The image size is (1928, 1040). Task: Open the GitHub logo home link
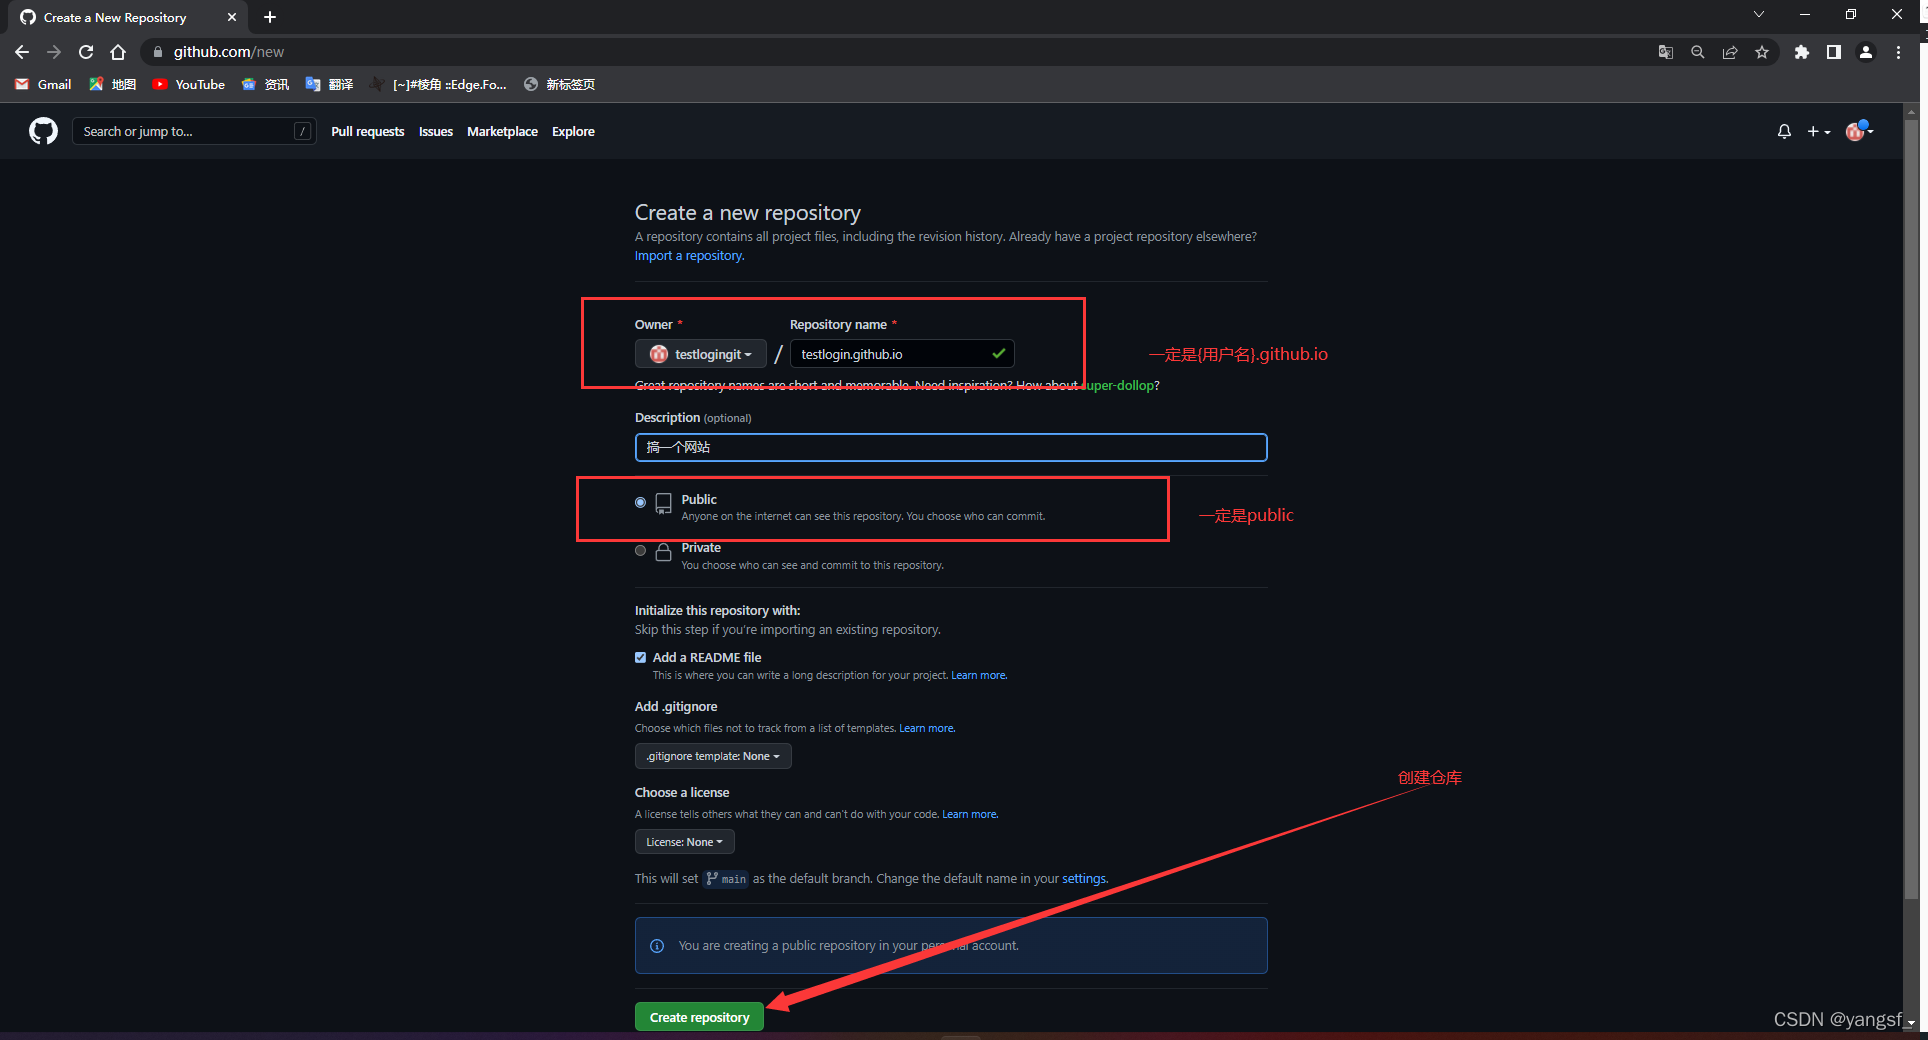tap(43, 131)
